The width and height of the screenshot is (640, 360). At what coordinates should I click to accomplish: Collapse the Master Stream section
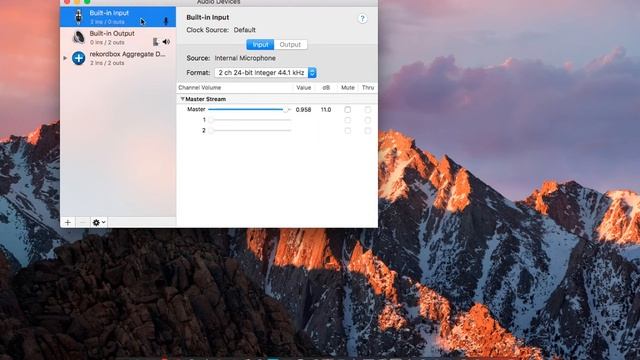pyautogui.click(x=182, y=99)
